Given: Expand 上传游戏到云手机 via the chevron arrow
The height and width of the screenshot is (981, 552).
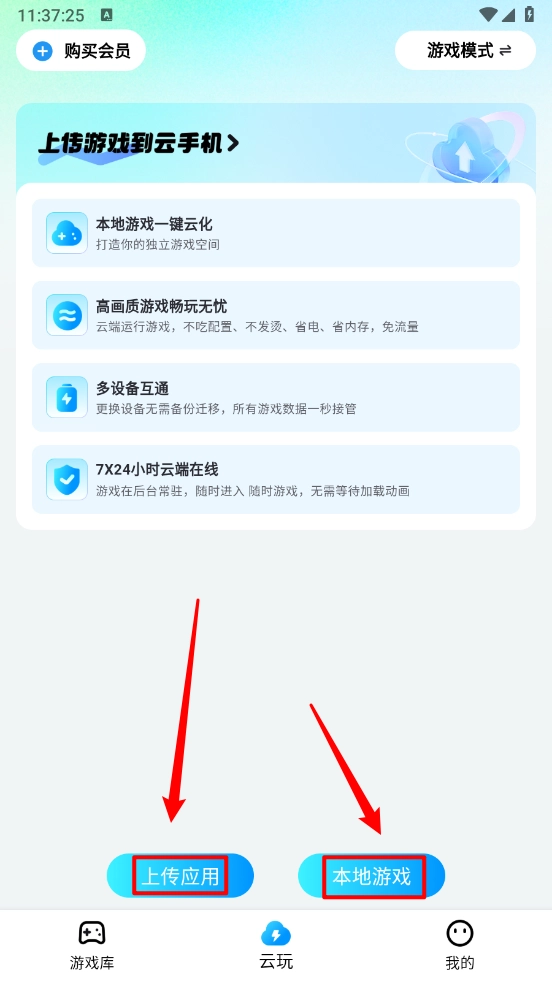Looking at the screenshot, I should pos(233,144).
